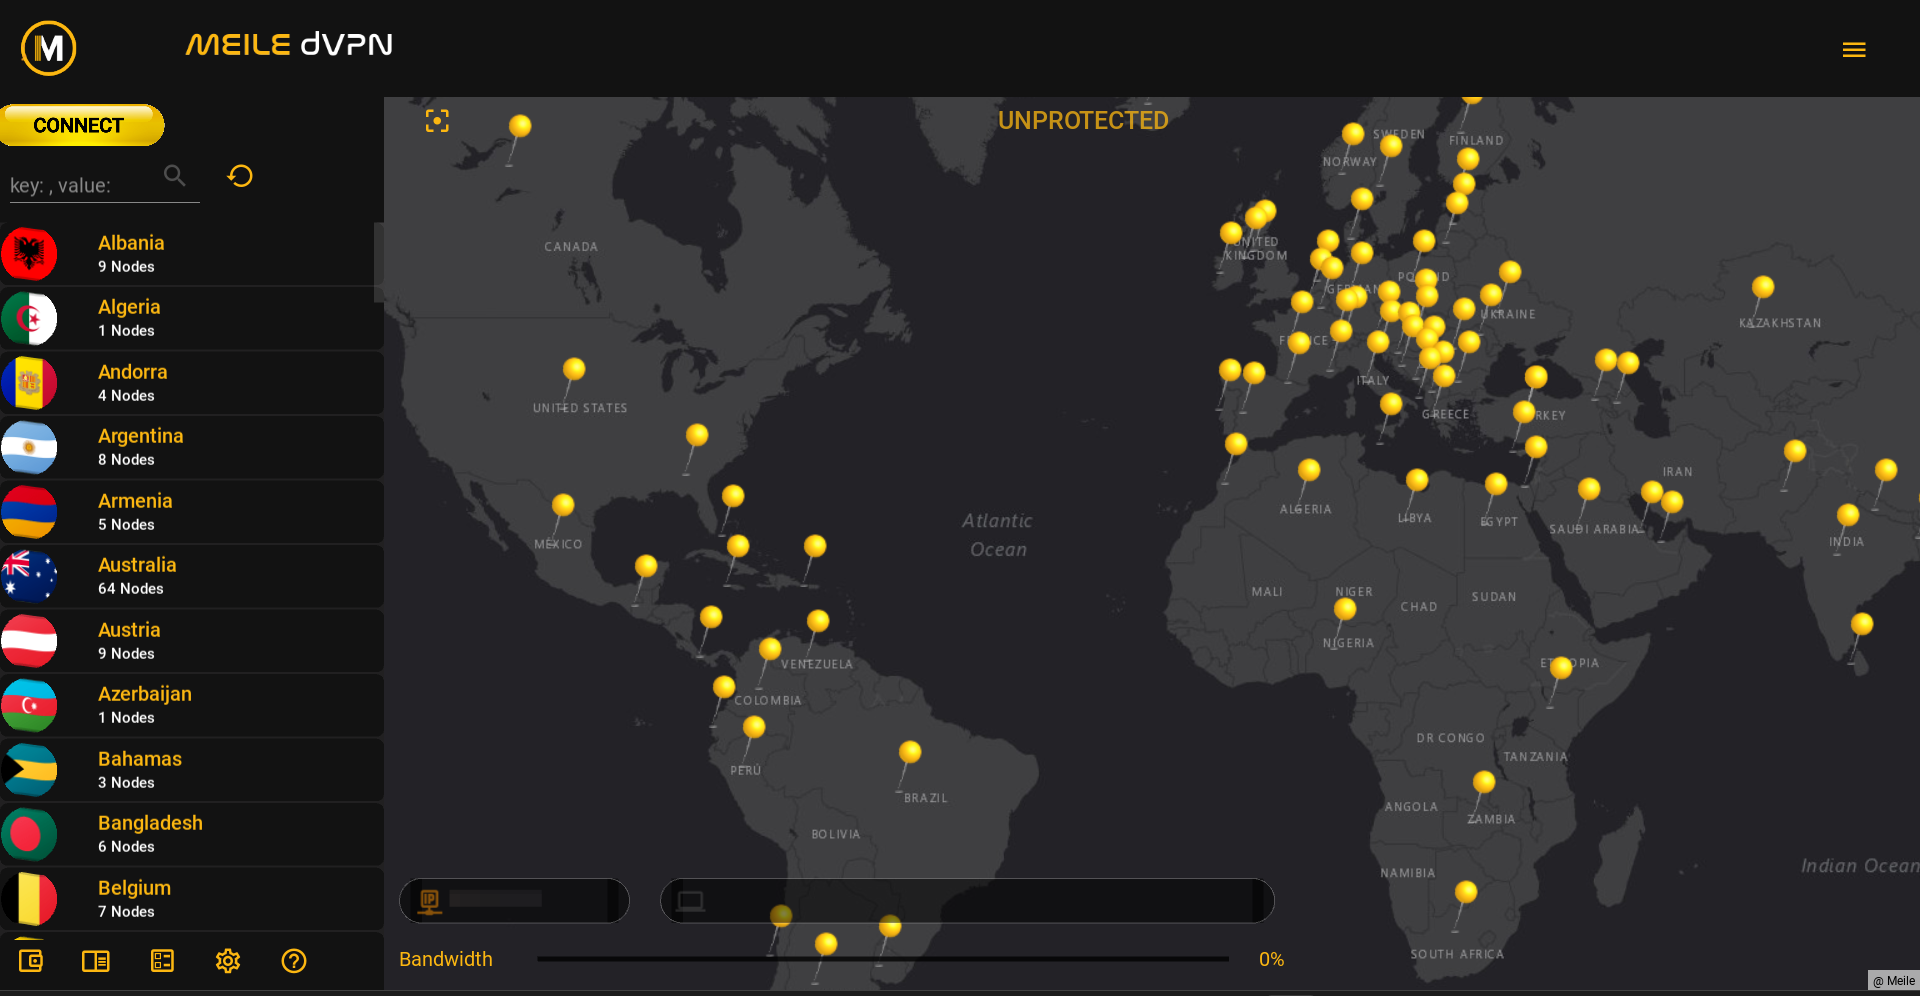
Task: Open the hamburger menu
Action: 1854,50
